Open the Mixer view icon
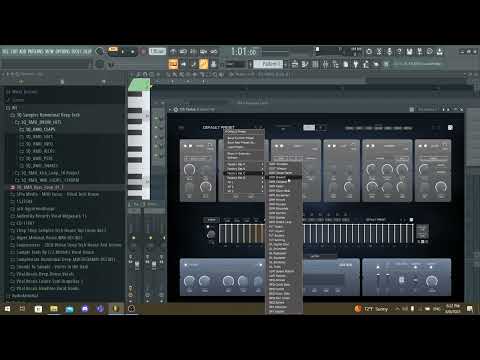480x360 pixels. (325, 64)
